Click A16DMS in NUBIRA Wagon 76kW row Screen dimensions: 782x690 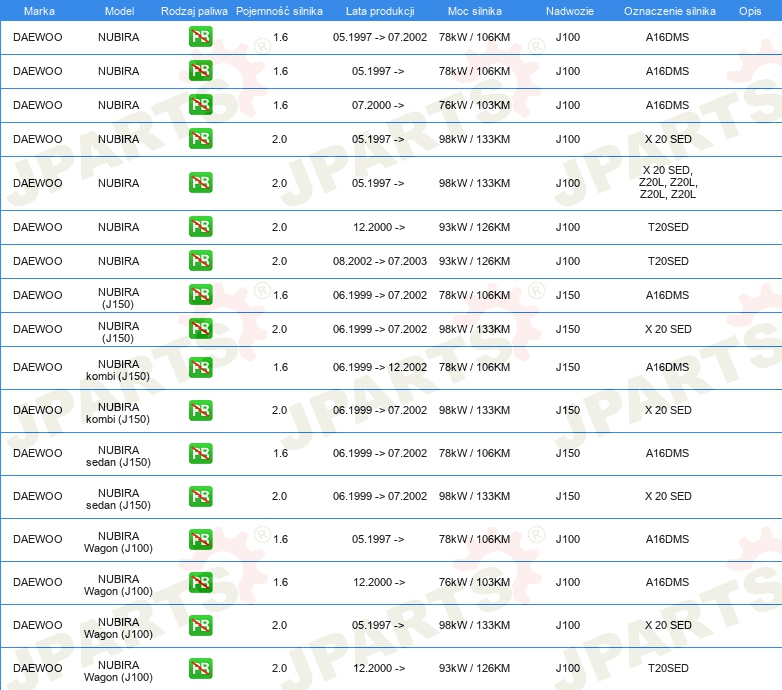click(667, 582)
